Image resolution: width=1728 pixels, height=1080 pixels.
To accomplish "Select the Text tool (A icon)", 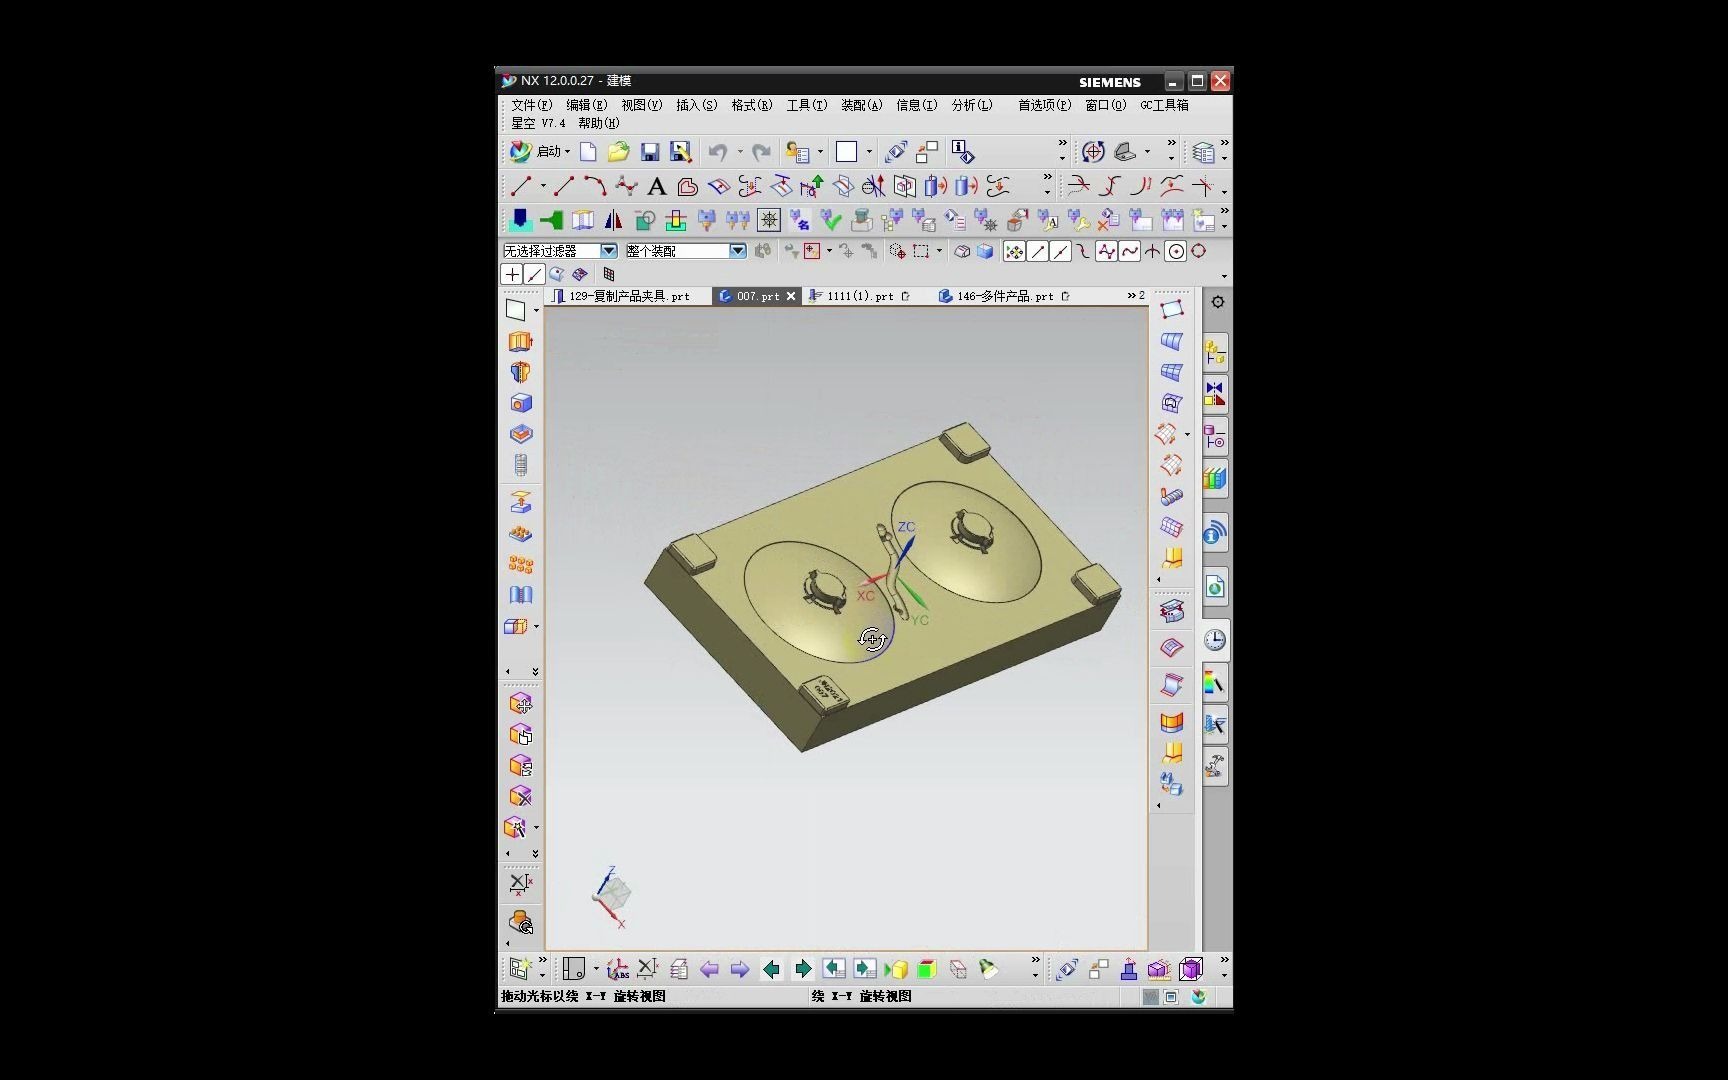I will click(x=656, y=186).
